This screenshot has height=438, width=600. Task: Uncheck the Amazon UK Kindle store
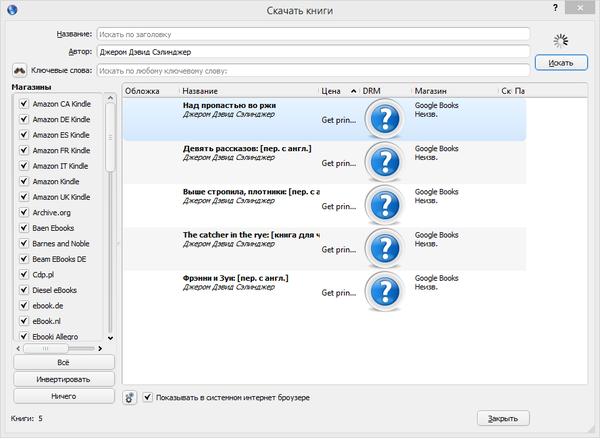pos(24,197)
